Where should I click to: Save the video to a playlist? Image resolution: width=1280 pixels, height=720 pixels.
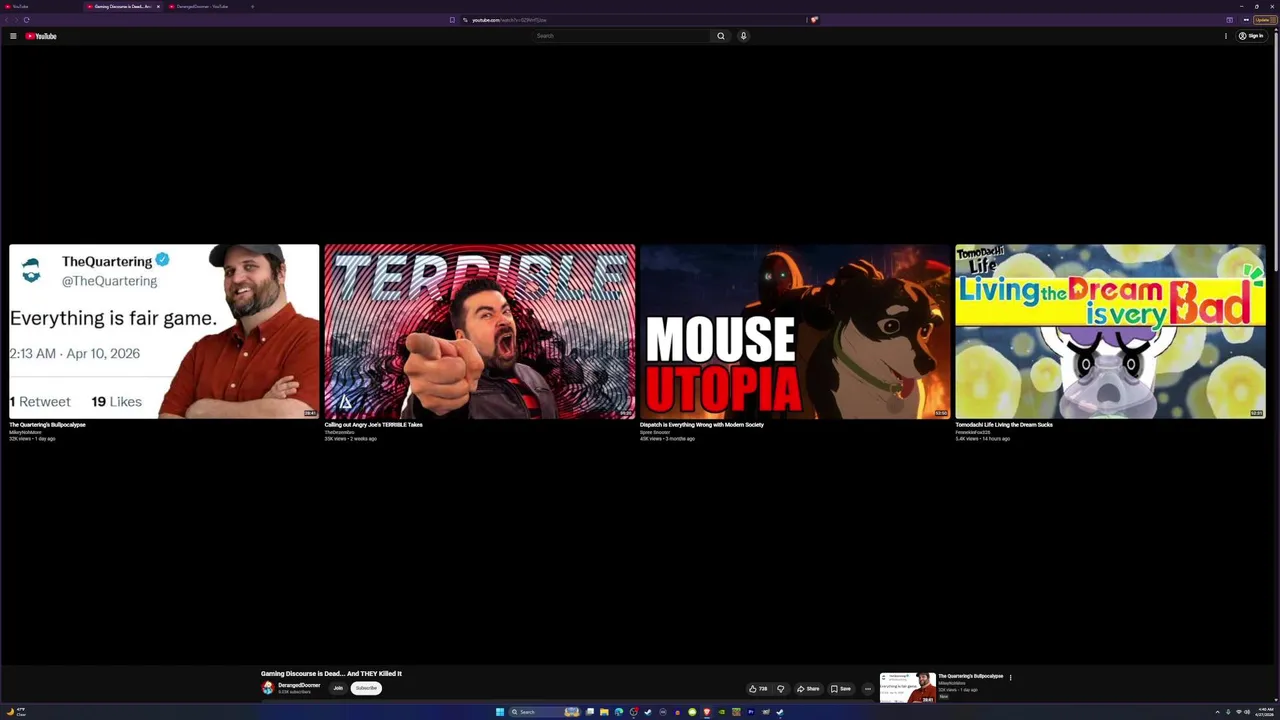(x=841, y=689)
